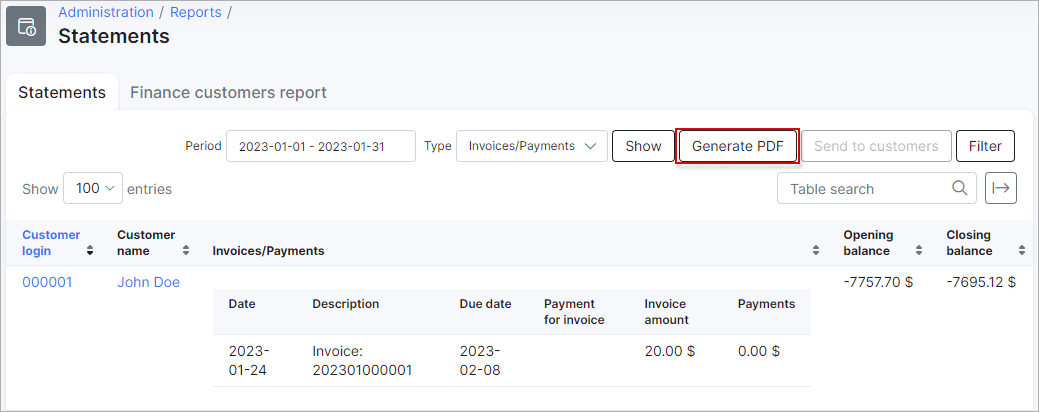
Task: Sort by Customer login column arrows
Action: coord(90,251)
